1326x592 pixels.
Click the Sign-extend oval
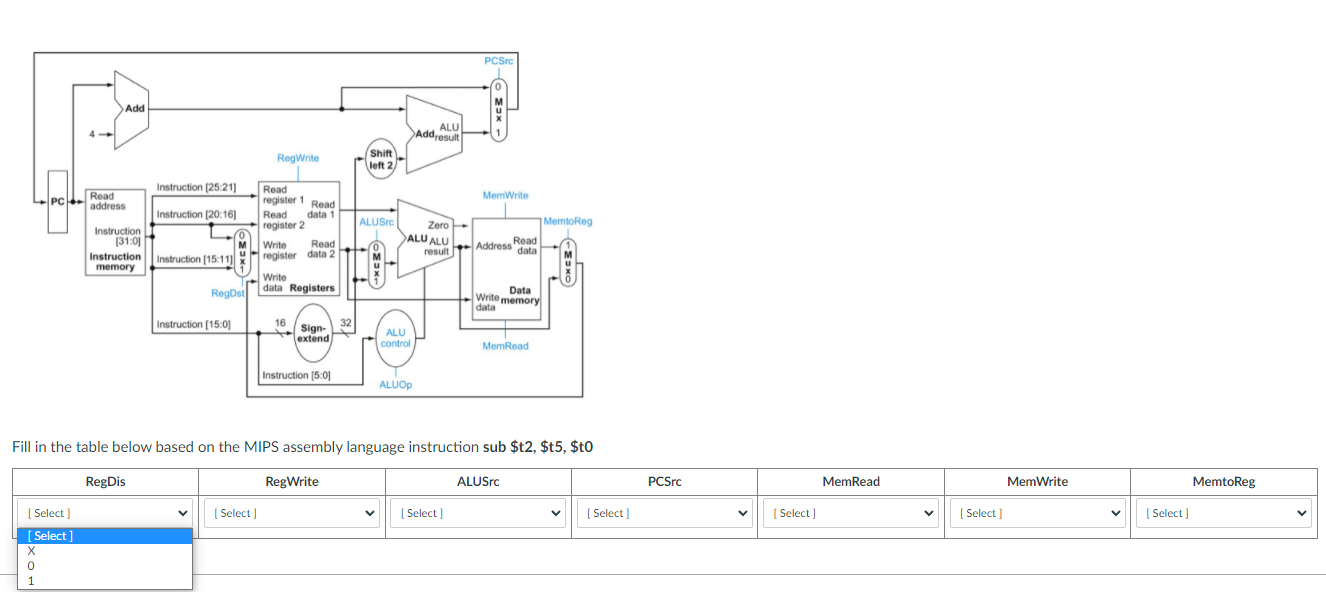pyautogui.click(x=313, y=335)
